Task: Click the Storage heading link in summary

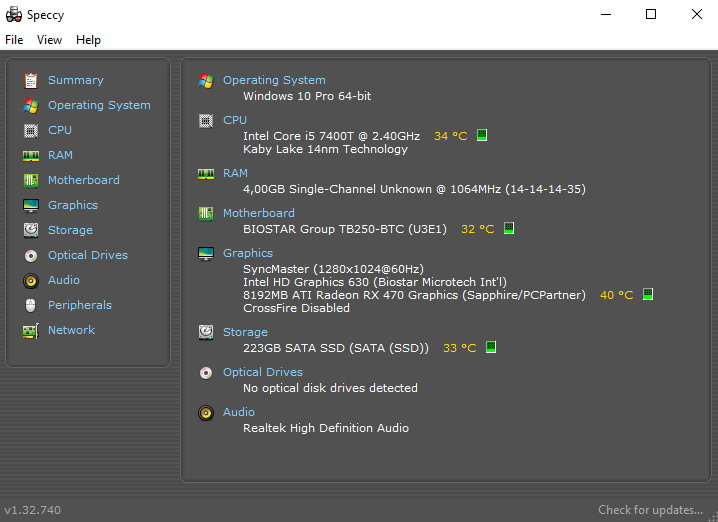Action: (245, 332)
